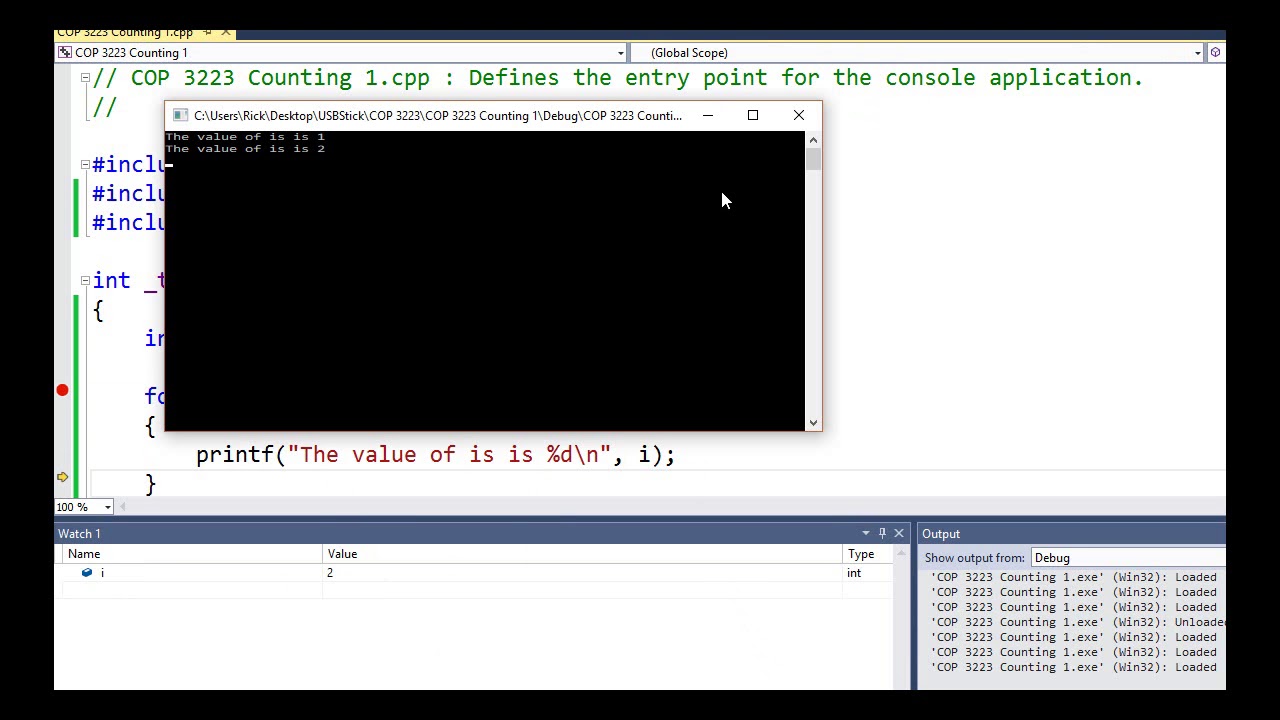This screenshot has height=720, width=1280.
Task: Select the variable icon beside i in Watch 1
Action: 87,573
